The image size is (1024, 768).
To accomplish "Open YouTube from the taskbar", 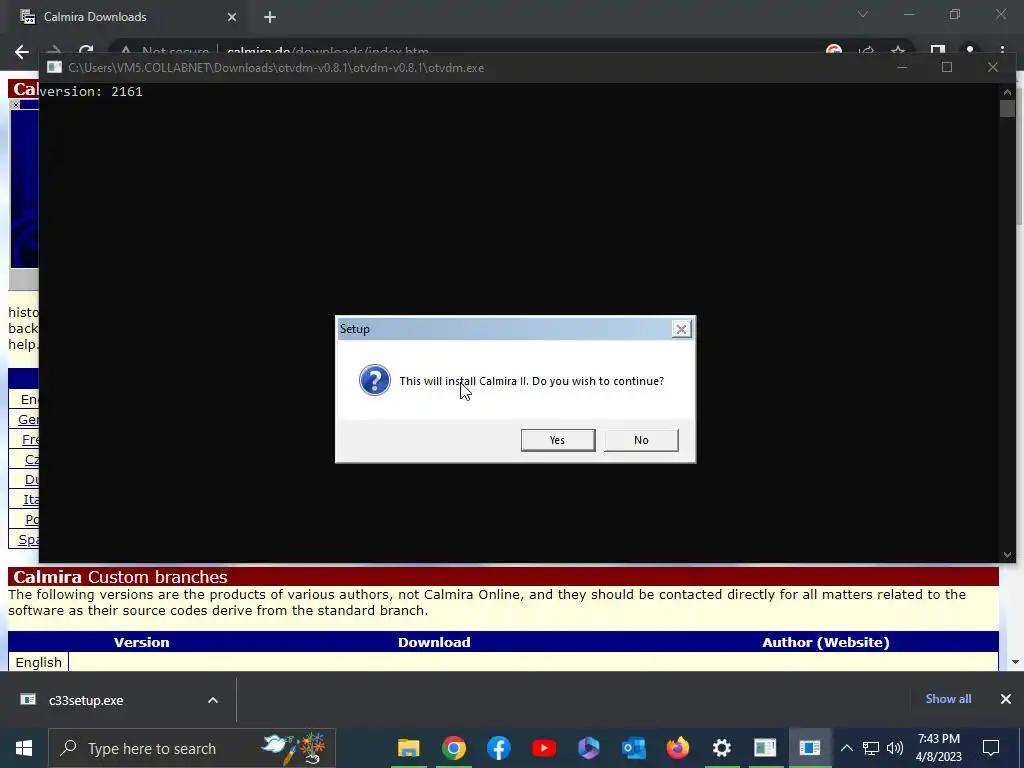I will (x=543, y=748).
